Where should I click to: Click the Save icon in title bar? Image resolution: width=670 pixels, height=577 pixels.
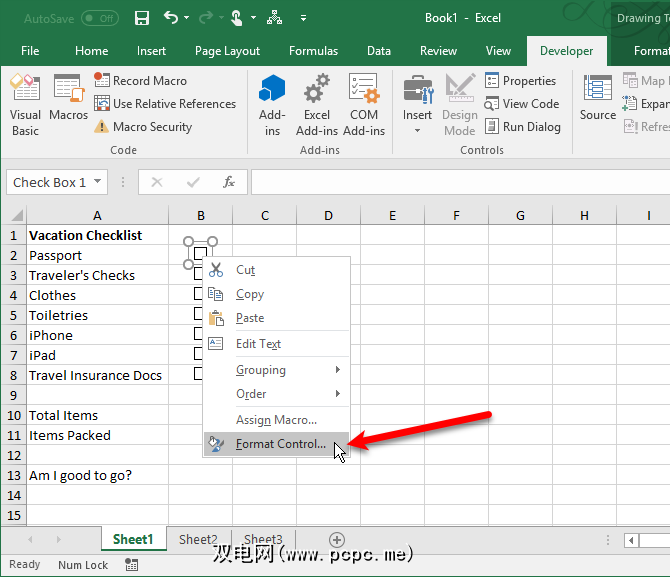pyautogui.click(x=142, y=18)
